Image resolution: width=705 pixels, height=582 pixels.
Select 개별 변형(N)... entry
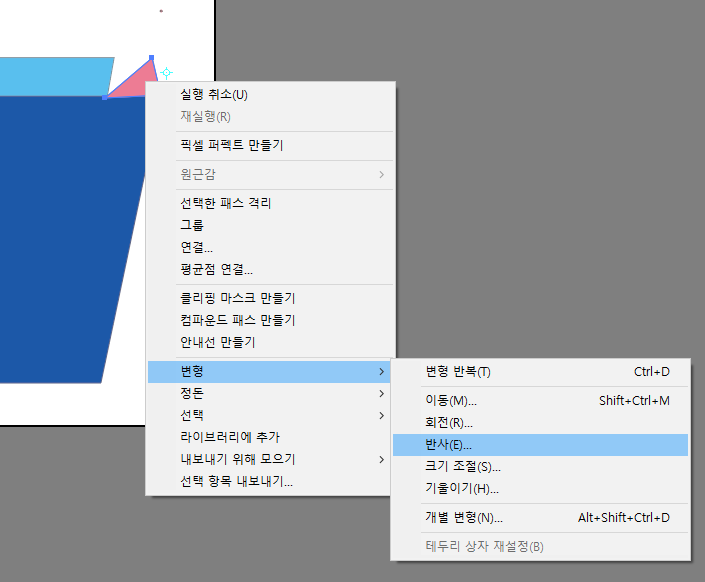click(x=540, y=518)
